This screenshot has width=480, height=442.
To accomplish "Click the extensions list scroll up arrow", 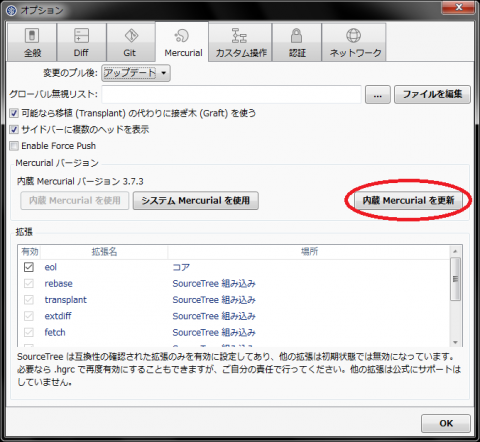I will tap(455, 251).
